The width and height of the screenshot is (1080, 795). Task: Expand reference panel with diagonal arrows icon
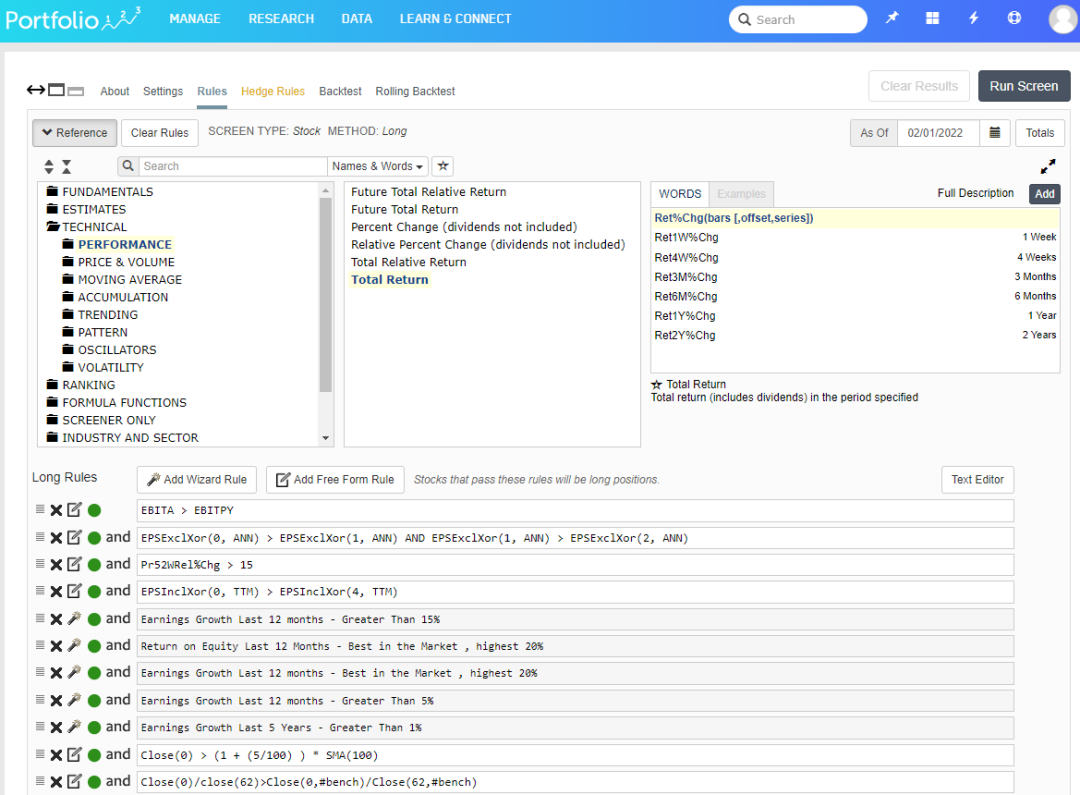[x=1048, y=167]
